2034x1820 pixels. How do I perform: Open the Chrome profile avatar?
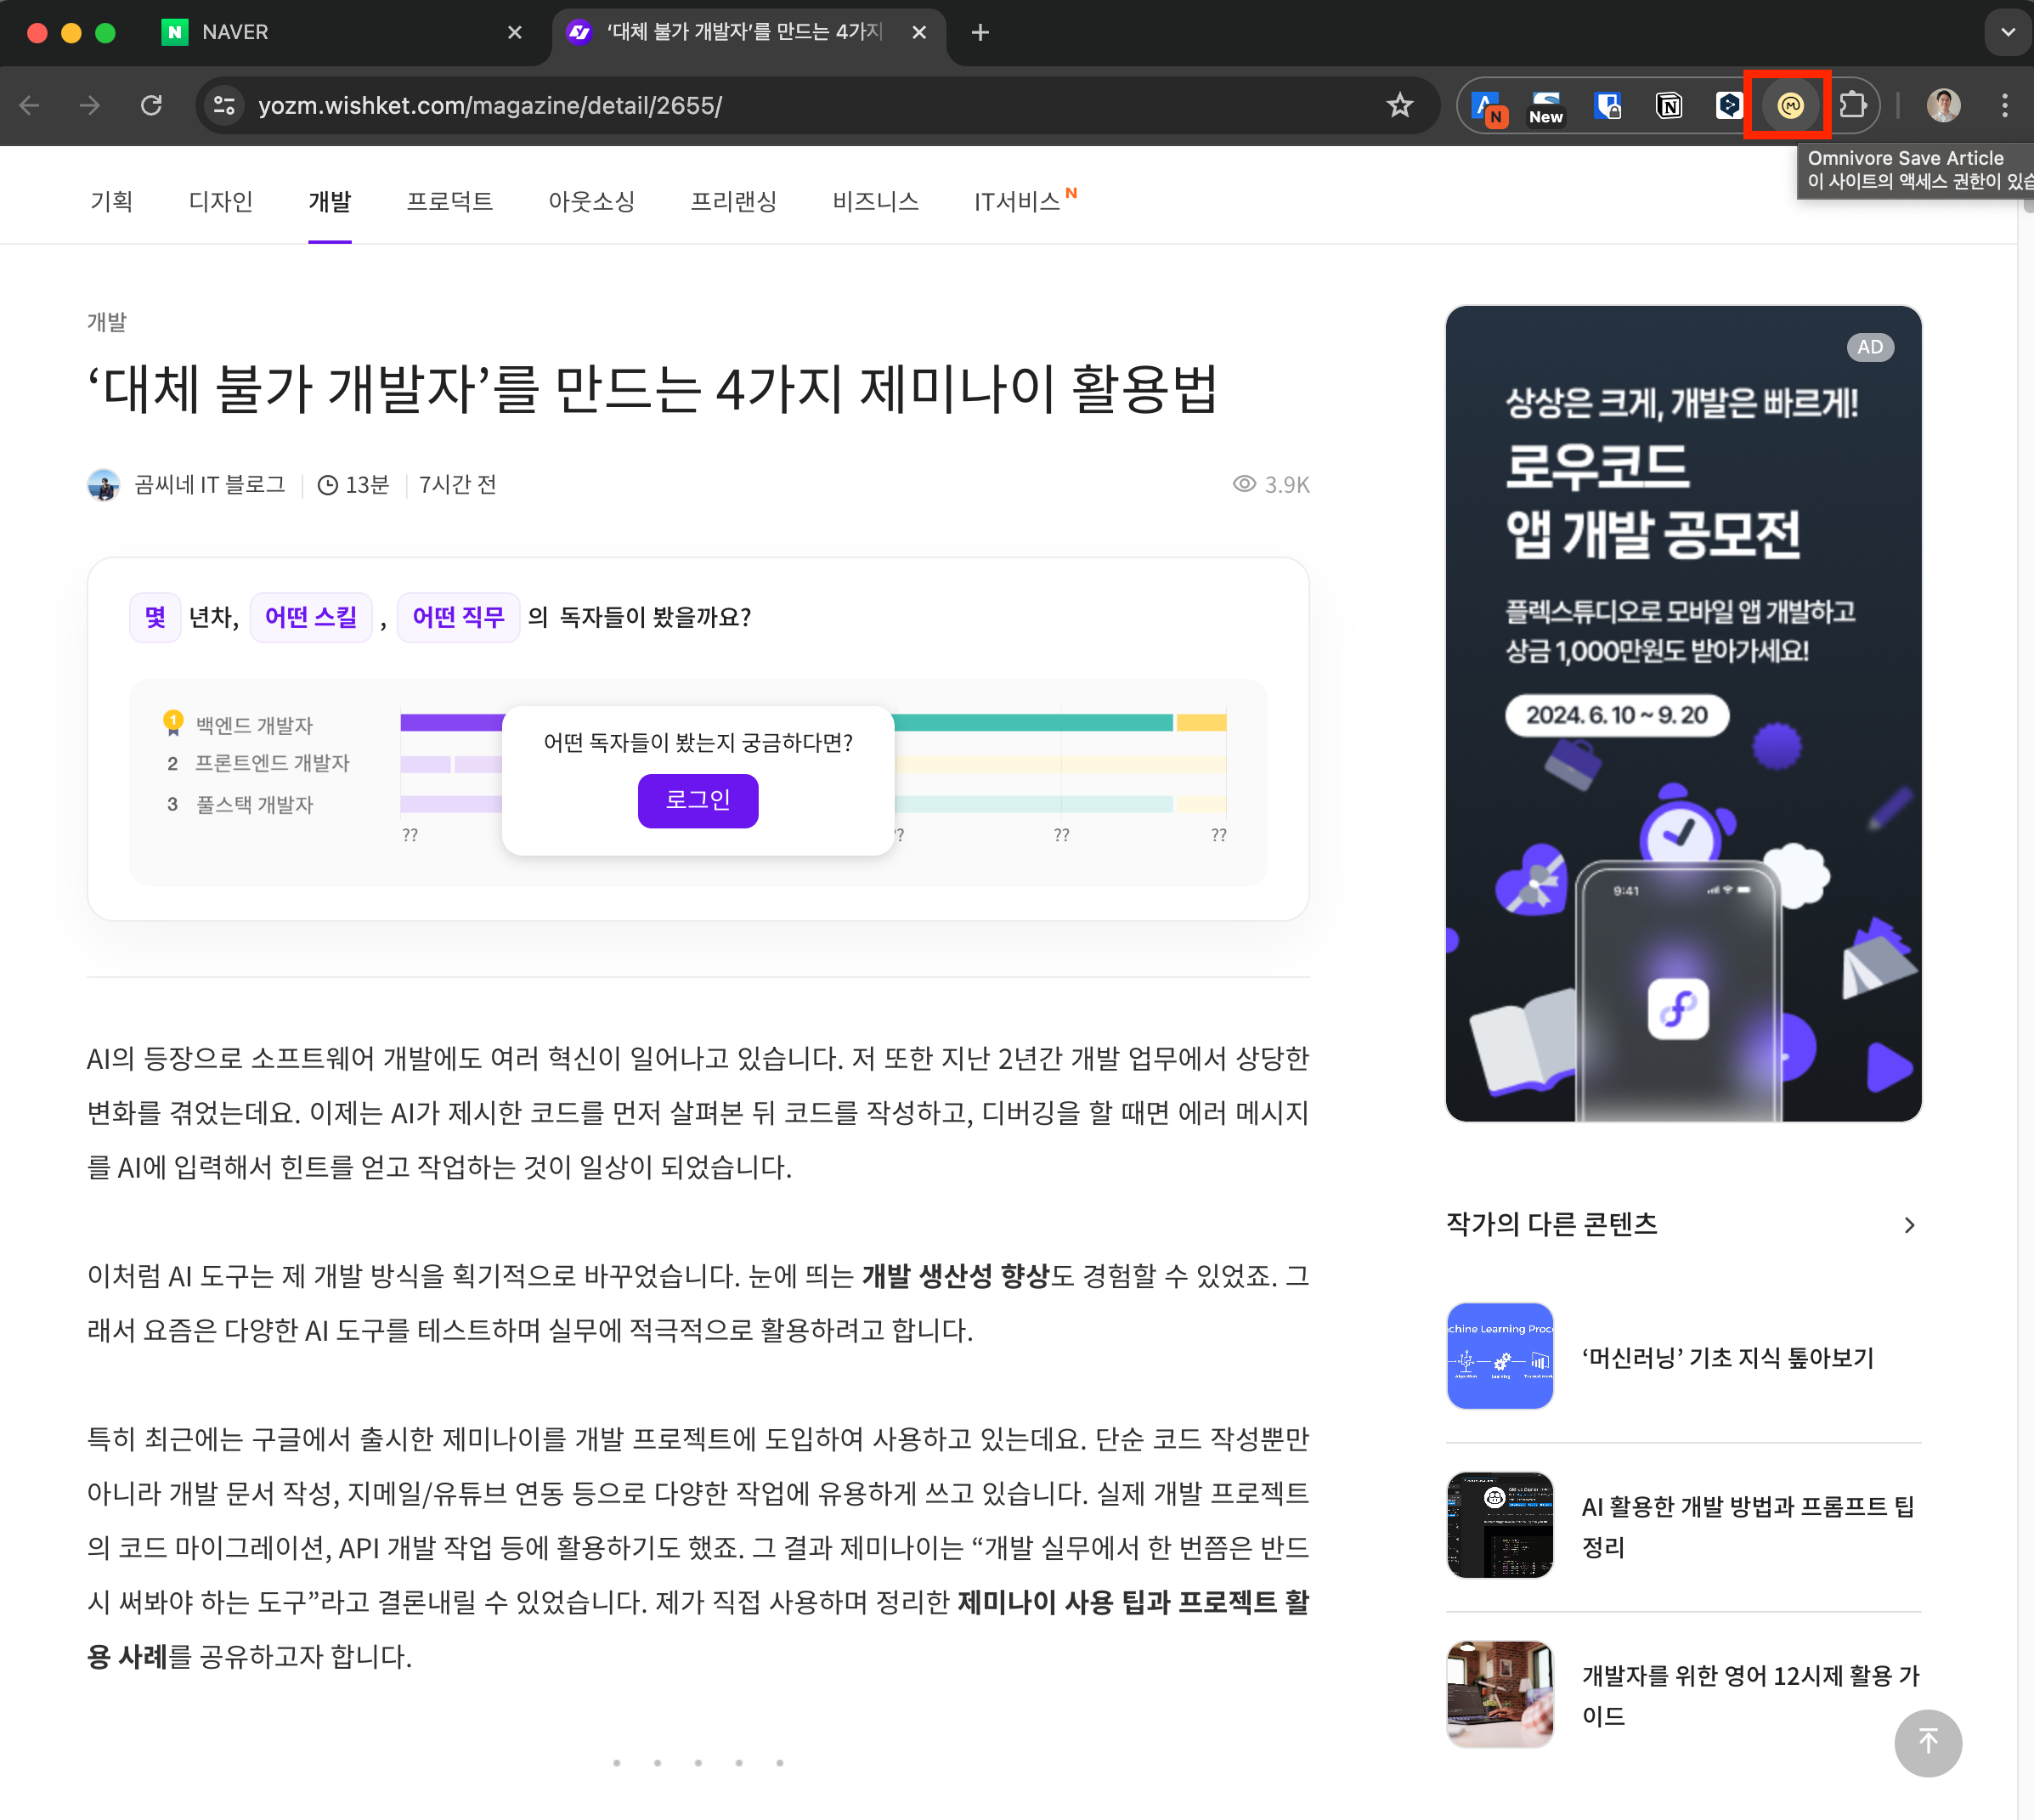pyautogui.click(x=1943, y=105)
